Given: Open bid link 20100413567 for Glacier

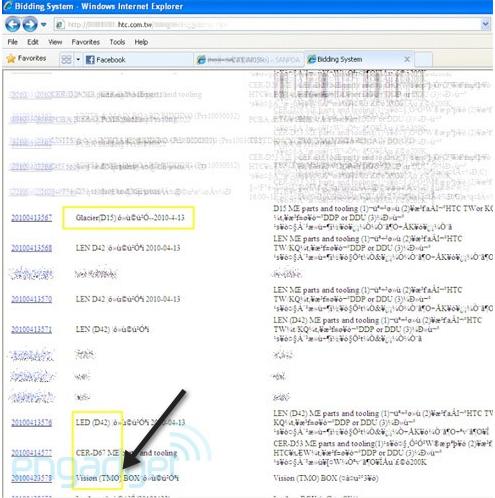Looking at the screenshot, I should click(x=32, y=218).
